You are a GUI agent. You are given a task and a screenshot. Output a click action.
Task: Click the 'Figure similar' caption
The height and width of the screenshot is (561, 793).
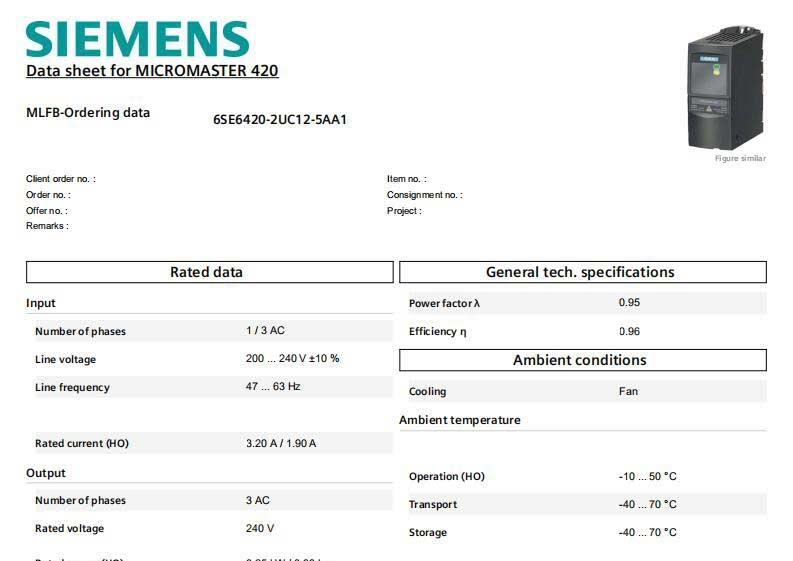point(740,159)
